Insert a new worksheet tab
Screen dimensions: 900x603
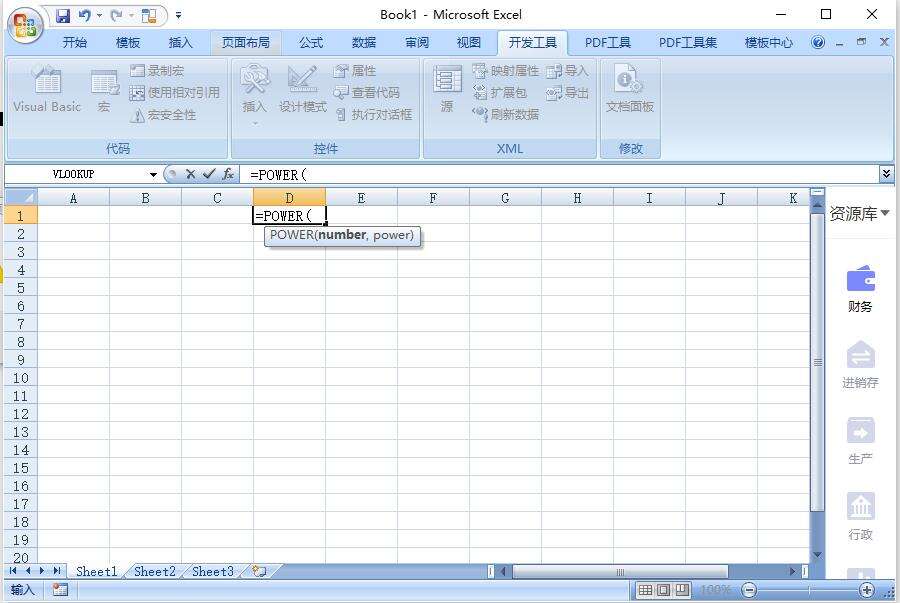tap(259, 571)
